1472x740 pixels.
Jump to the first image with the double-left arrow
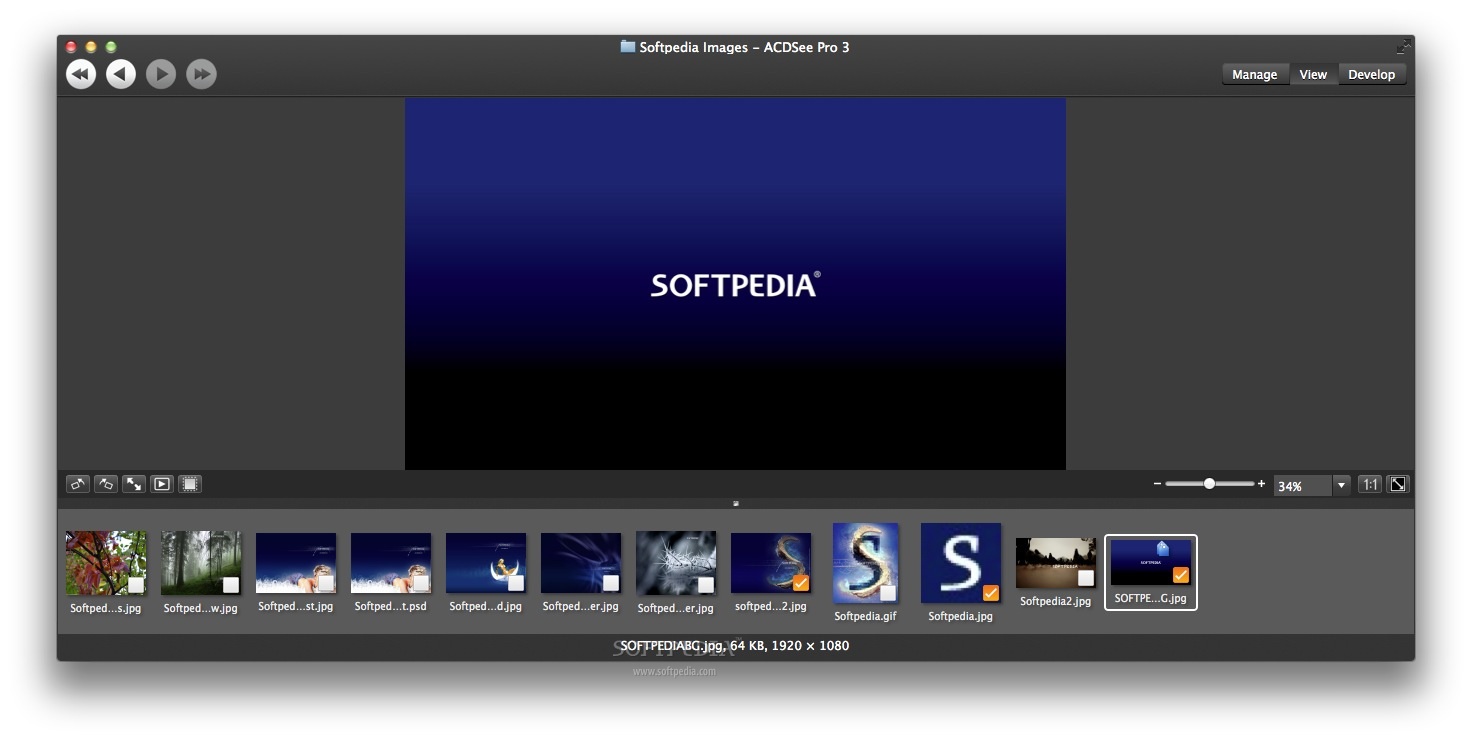coord(81,74)
